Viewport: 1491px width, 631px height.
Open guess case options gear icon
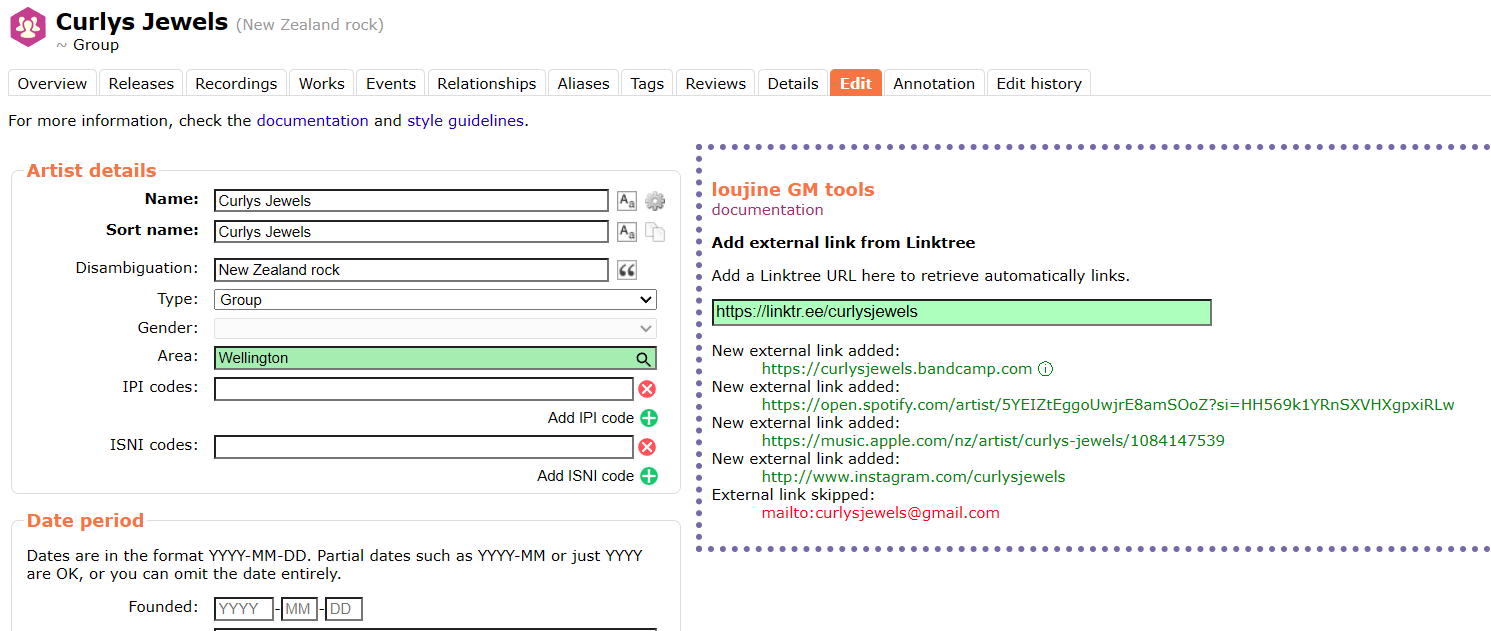click(655, 201)
